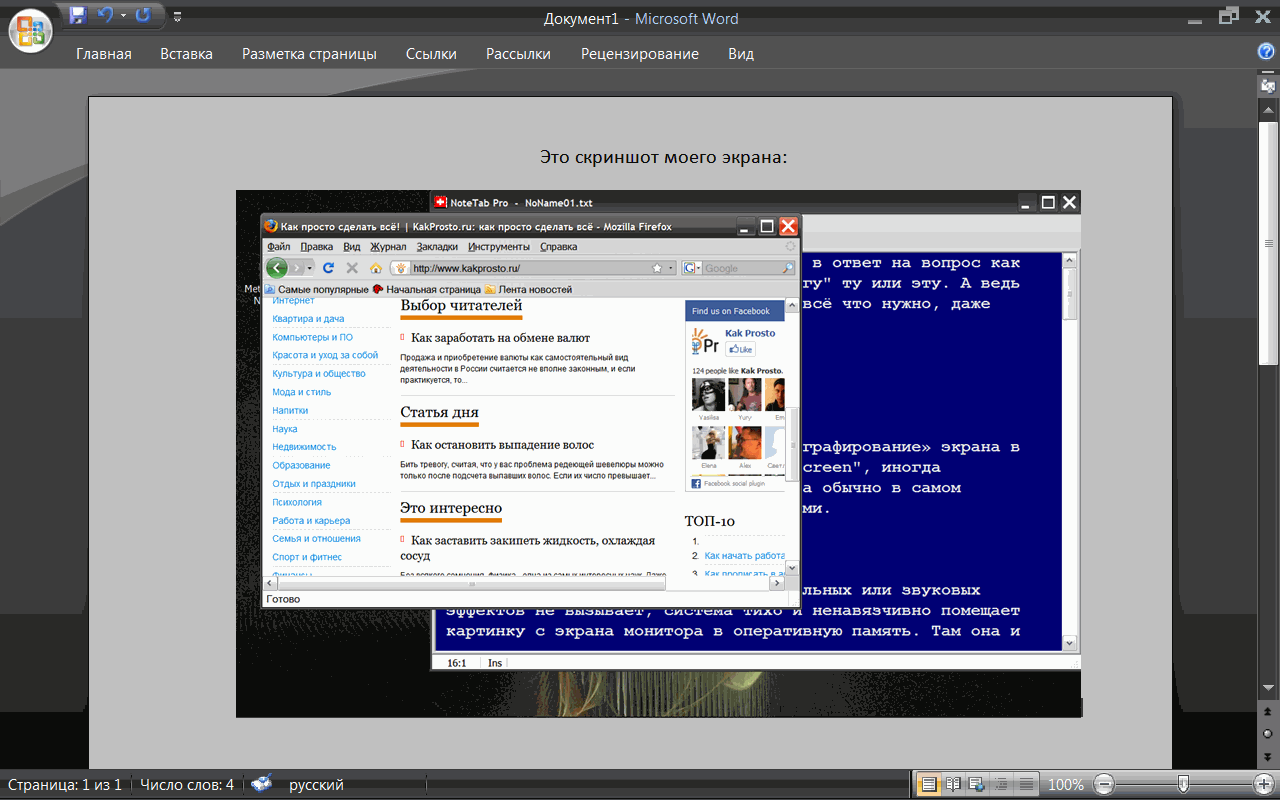Open Microsoft Word Help
This screenshot has height=800, width=1280.
click(x=1266, y=52)
